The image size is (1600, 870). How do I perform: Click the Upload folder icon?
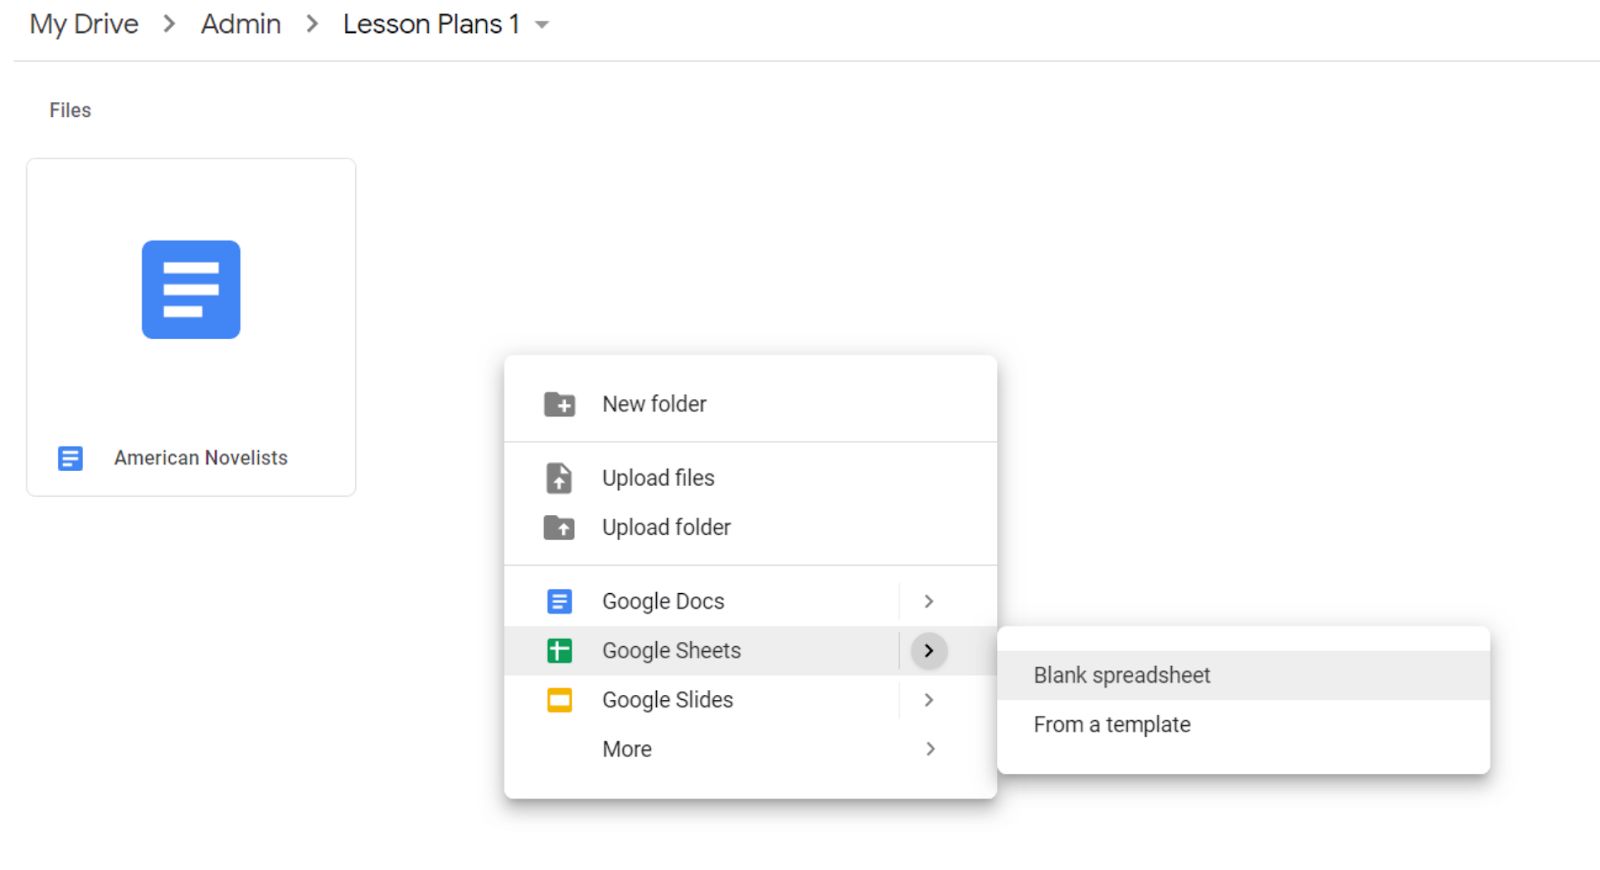[x=559, y=527]
